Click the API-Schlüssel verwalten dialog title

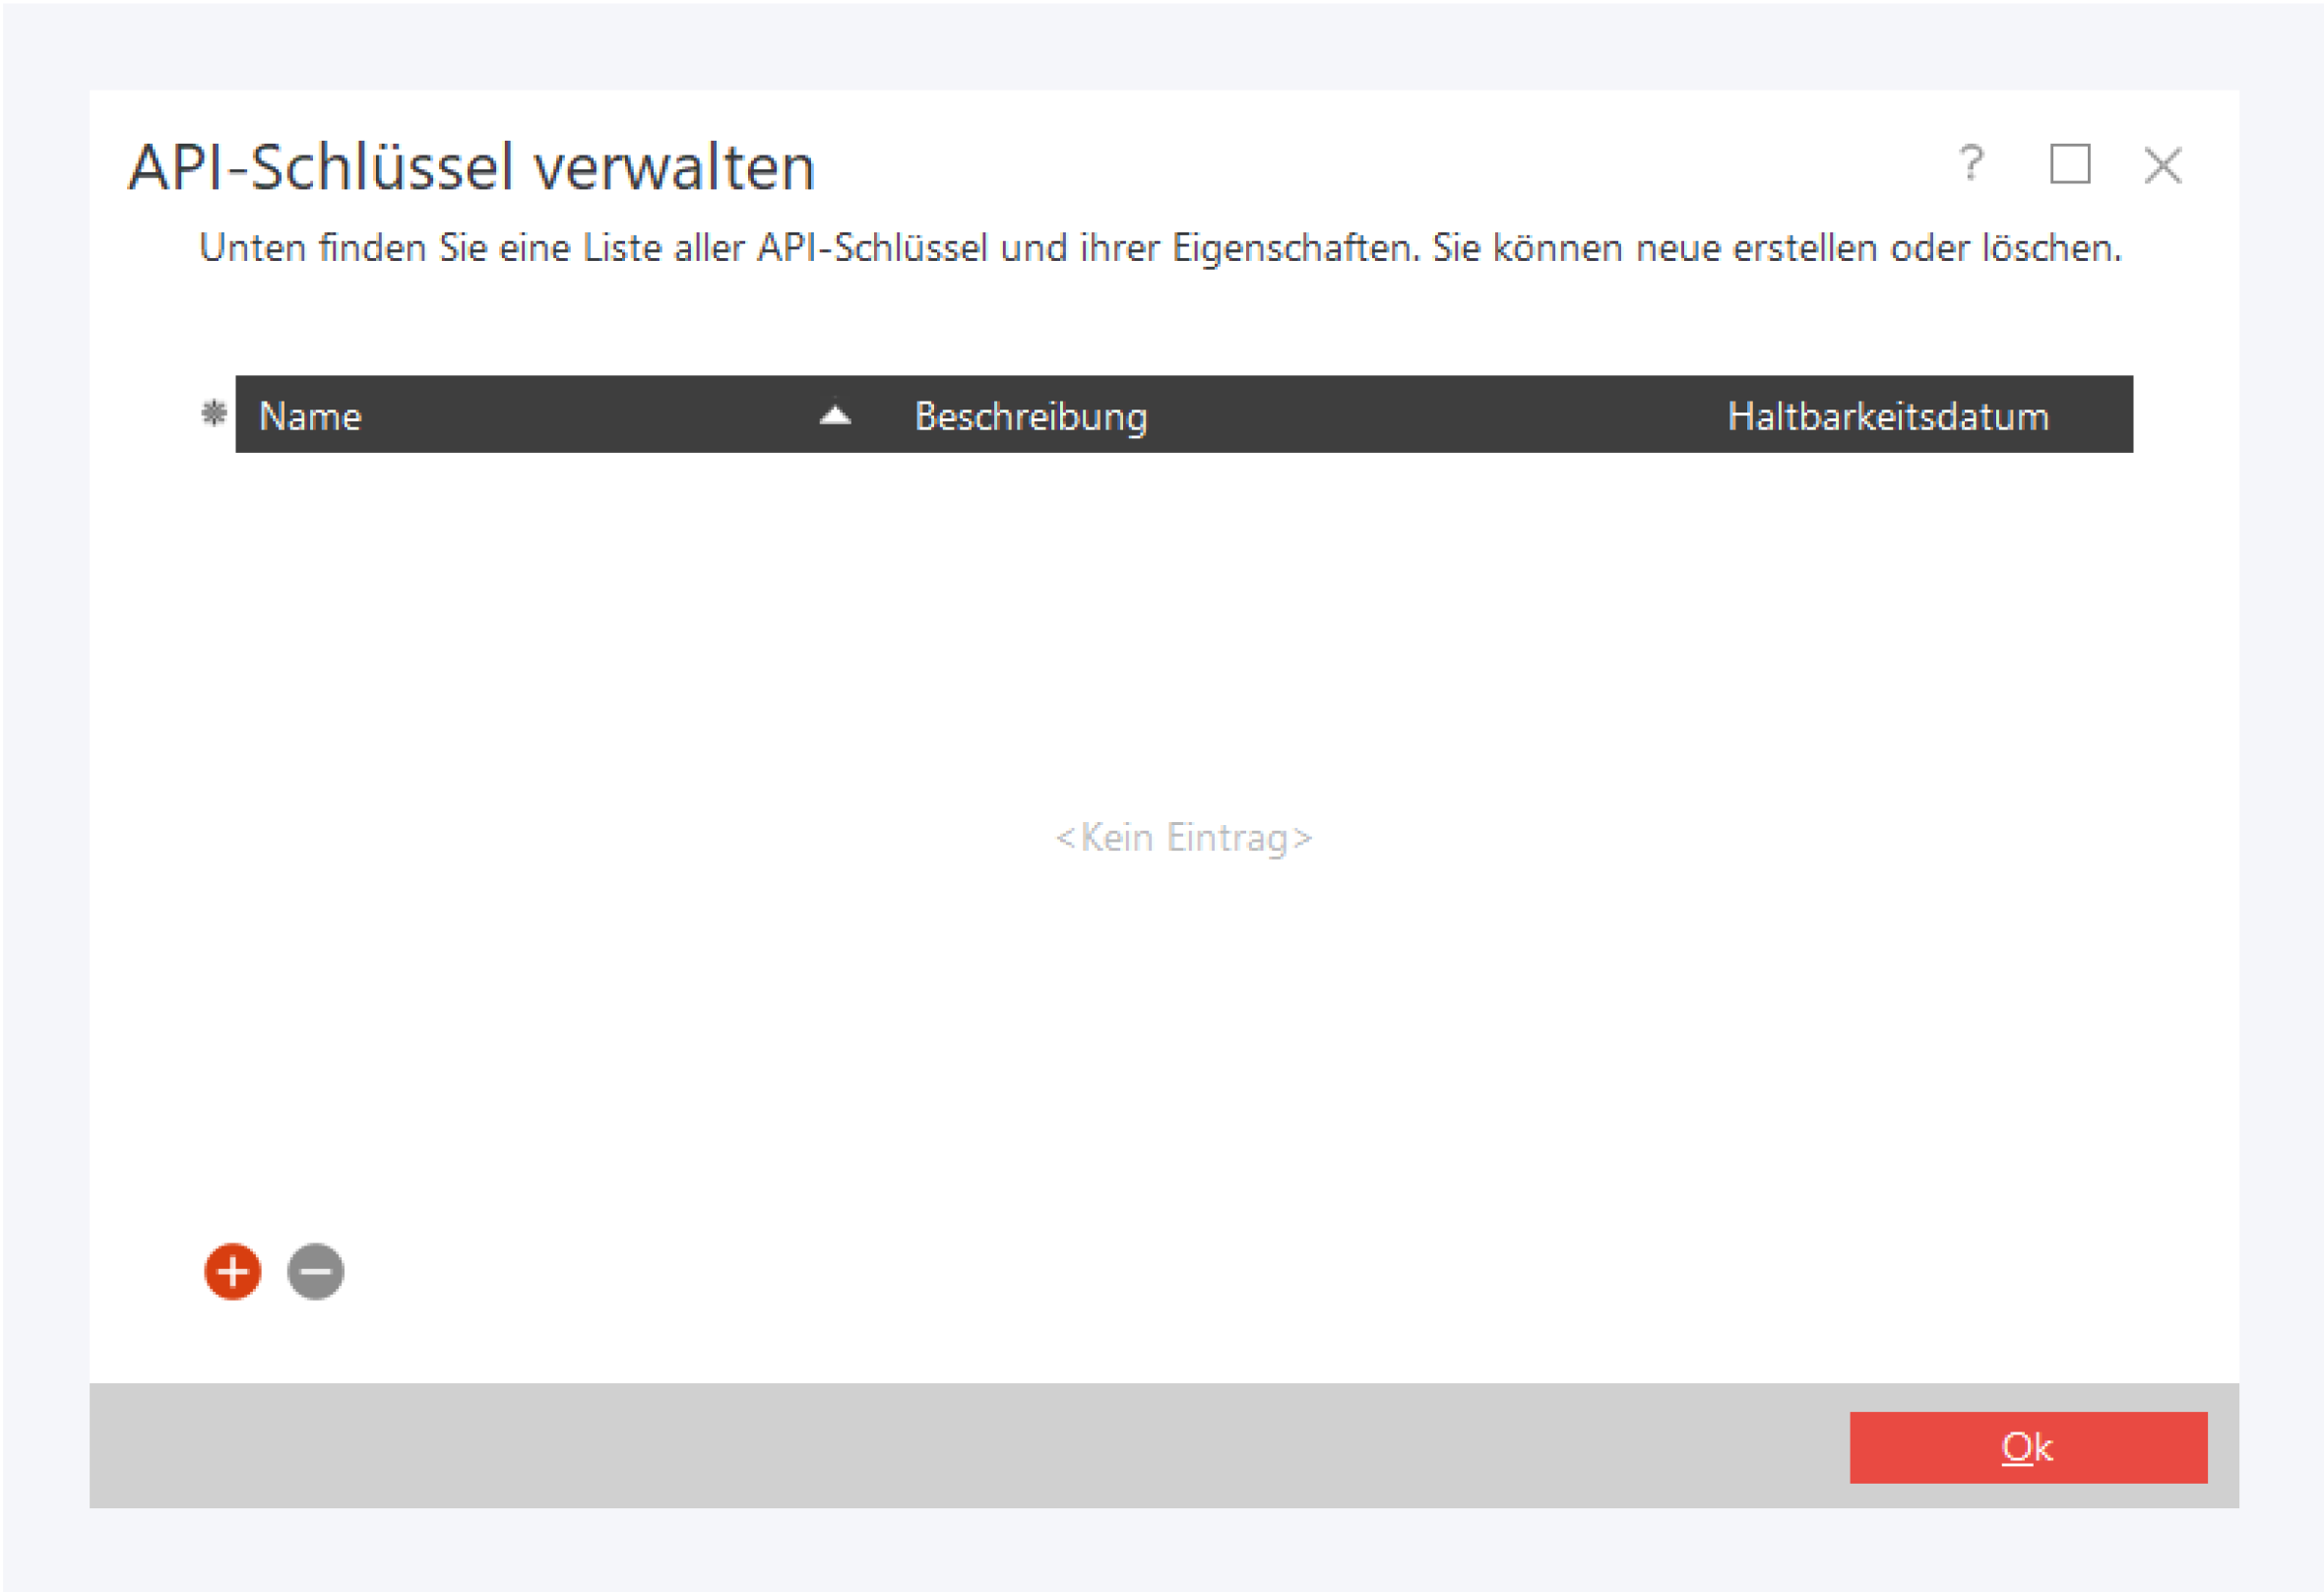click(472, 166)
